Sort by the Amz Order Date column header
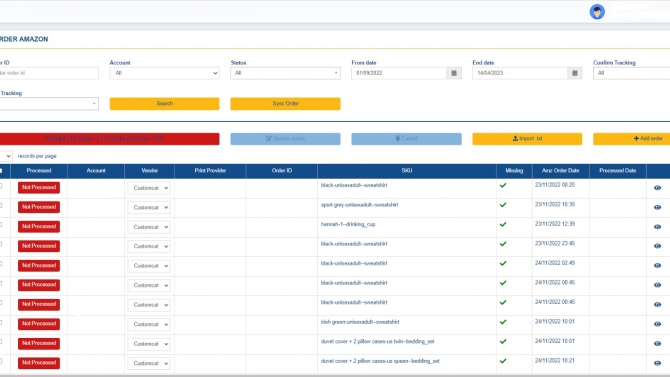The width and height of the screenshot is (670, 377). pyautogui.click(x=561, y=171)
